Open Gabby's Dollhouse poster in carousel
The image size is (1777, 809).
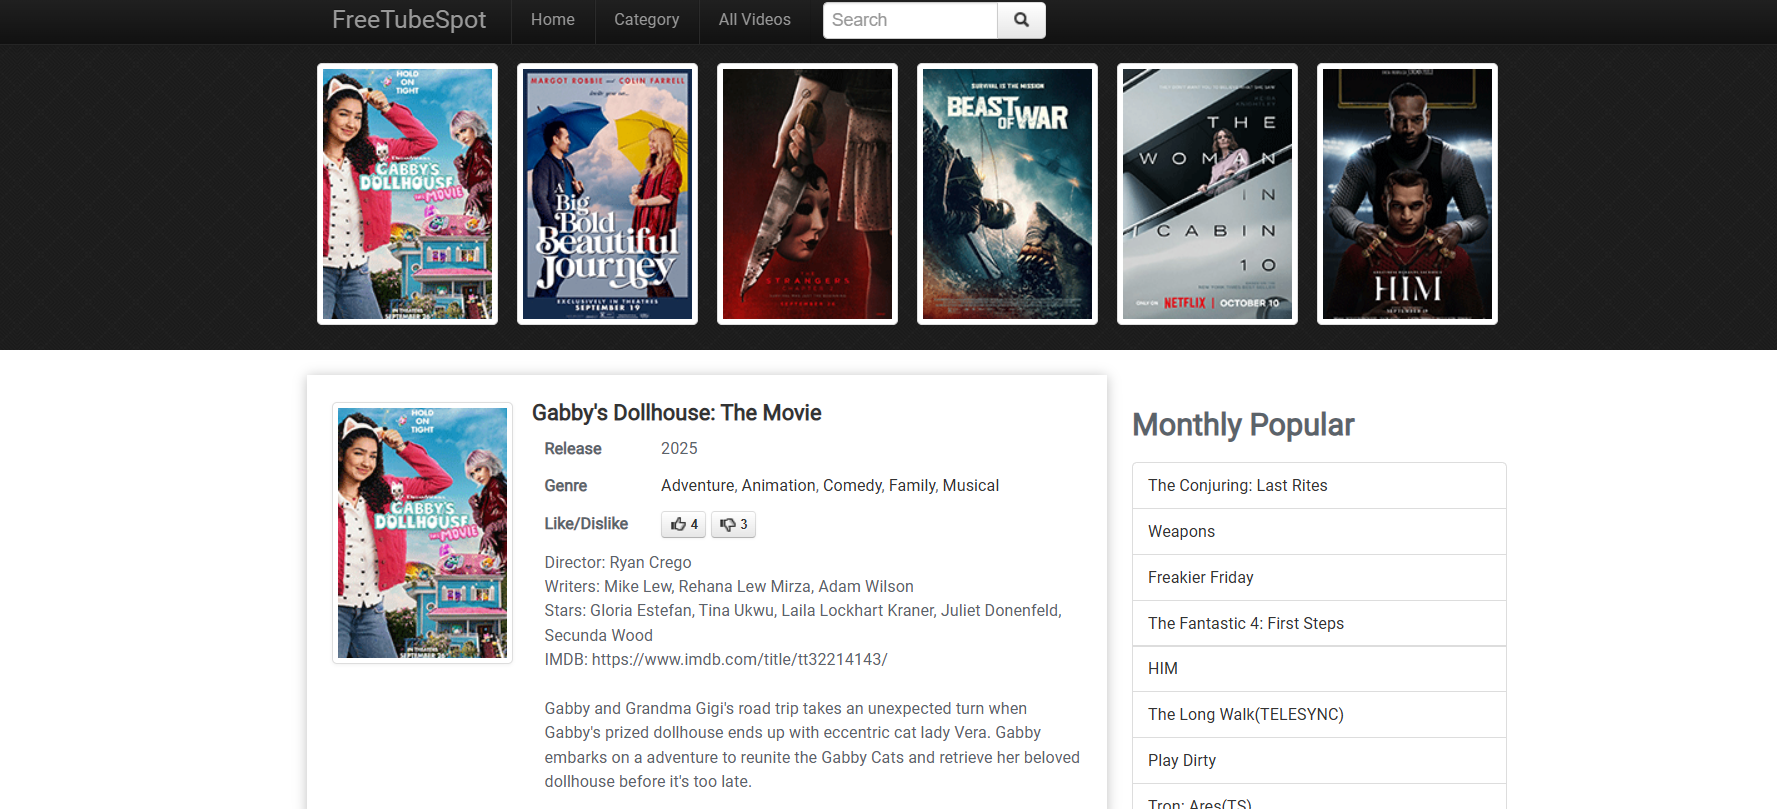[x=407, y=194]
